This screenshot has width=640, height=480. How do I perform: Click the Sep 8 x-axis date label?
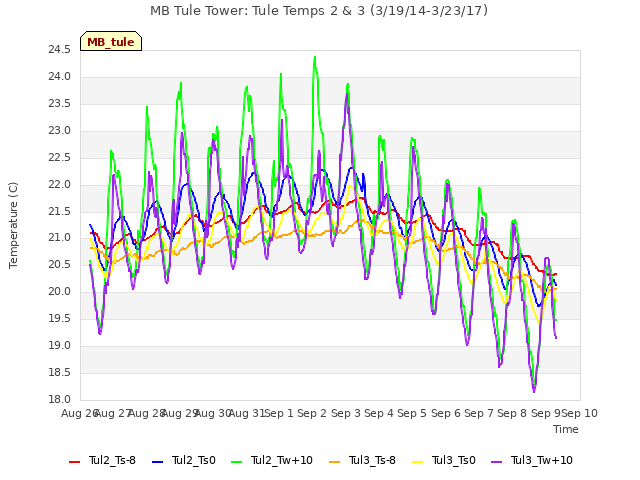512,413
